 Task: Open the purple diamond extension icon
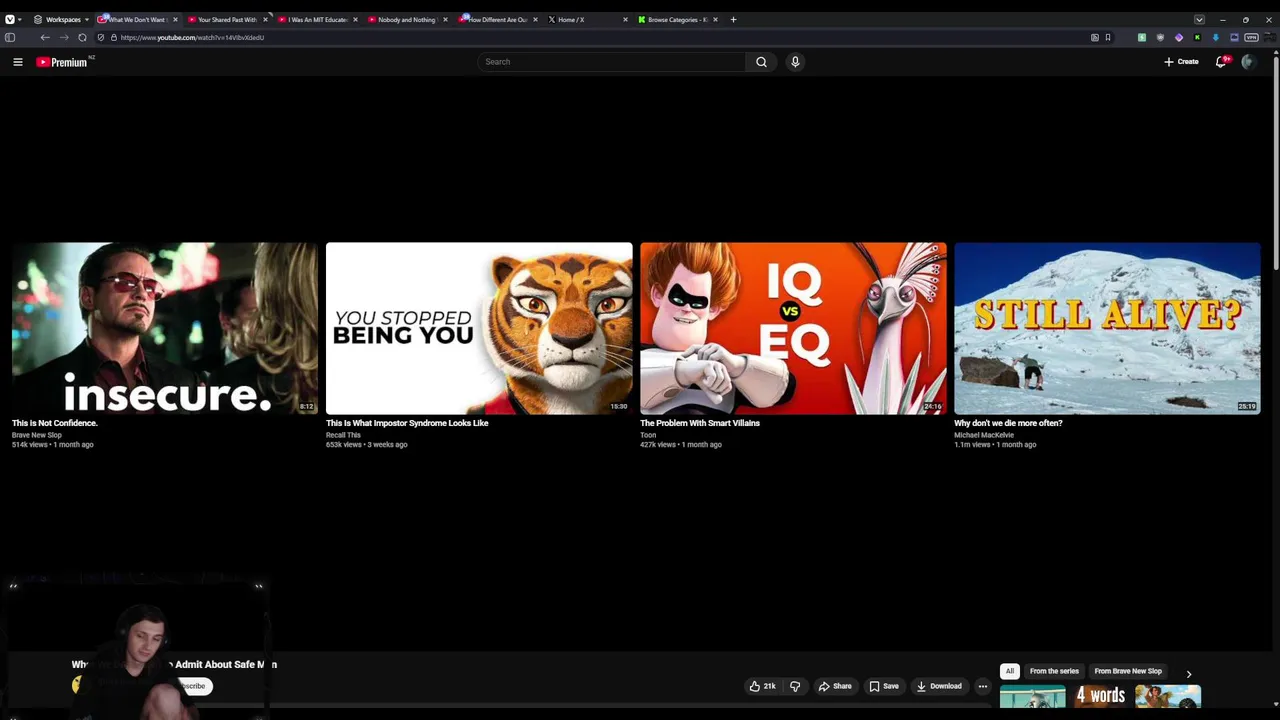click(1179, 37)
